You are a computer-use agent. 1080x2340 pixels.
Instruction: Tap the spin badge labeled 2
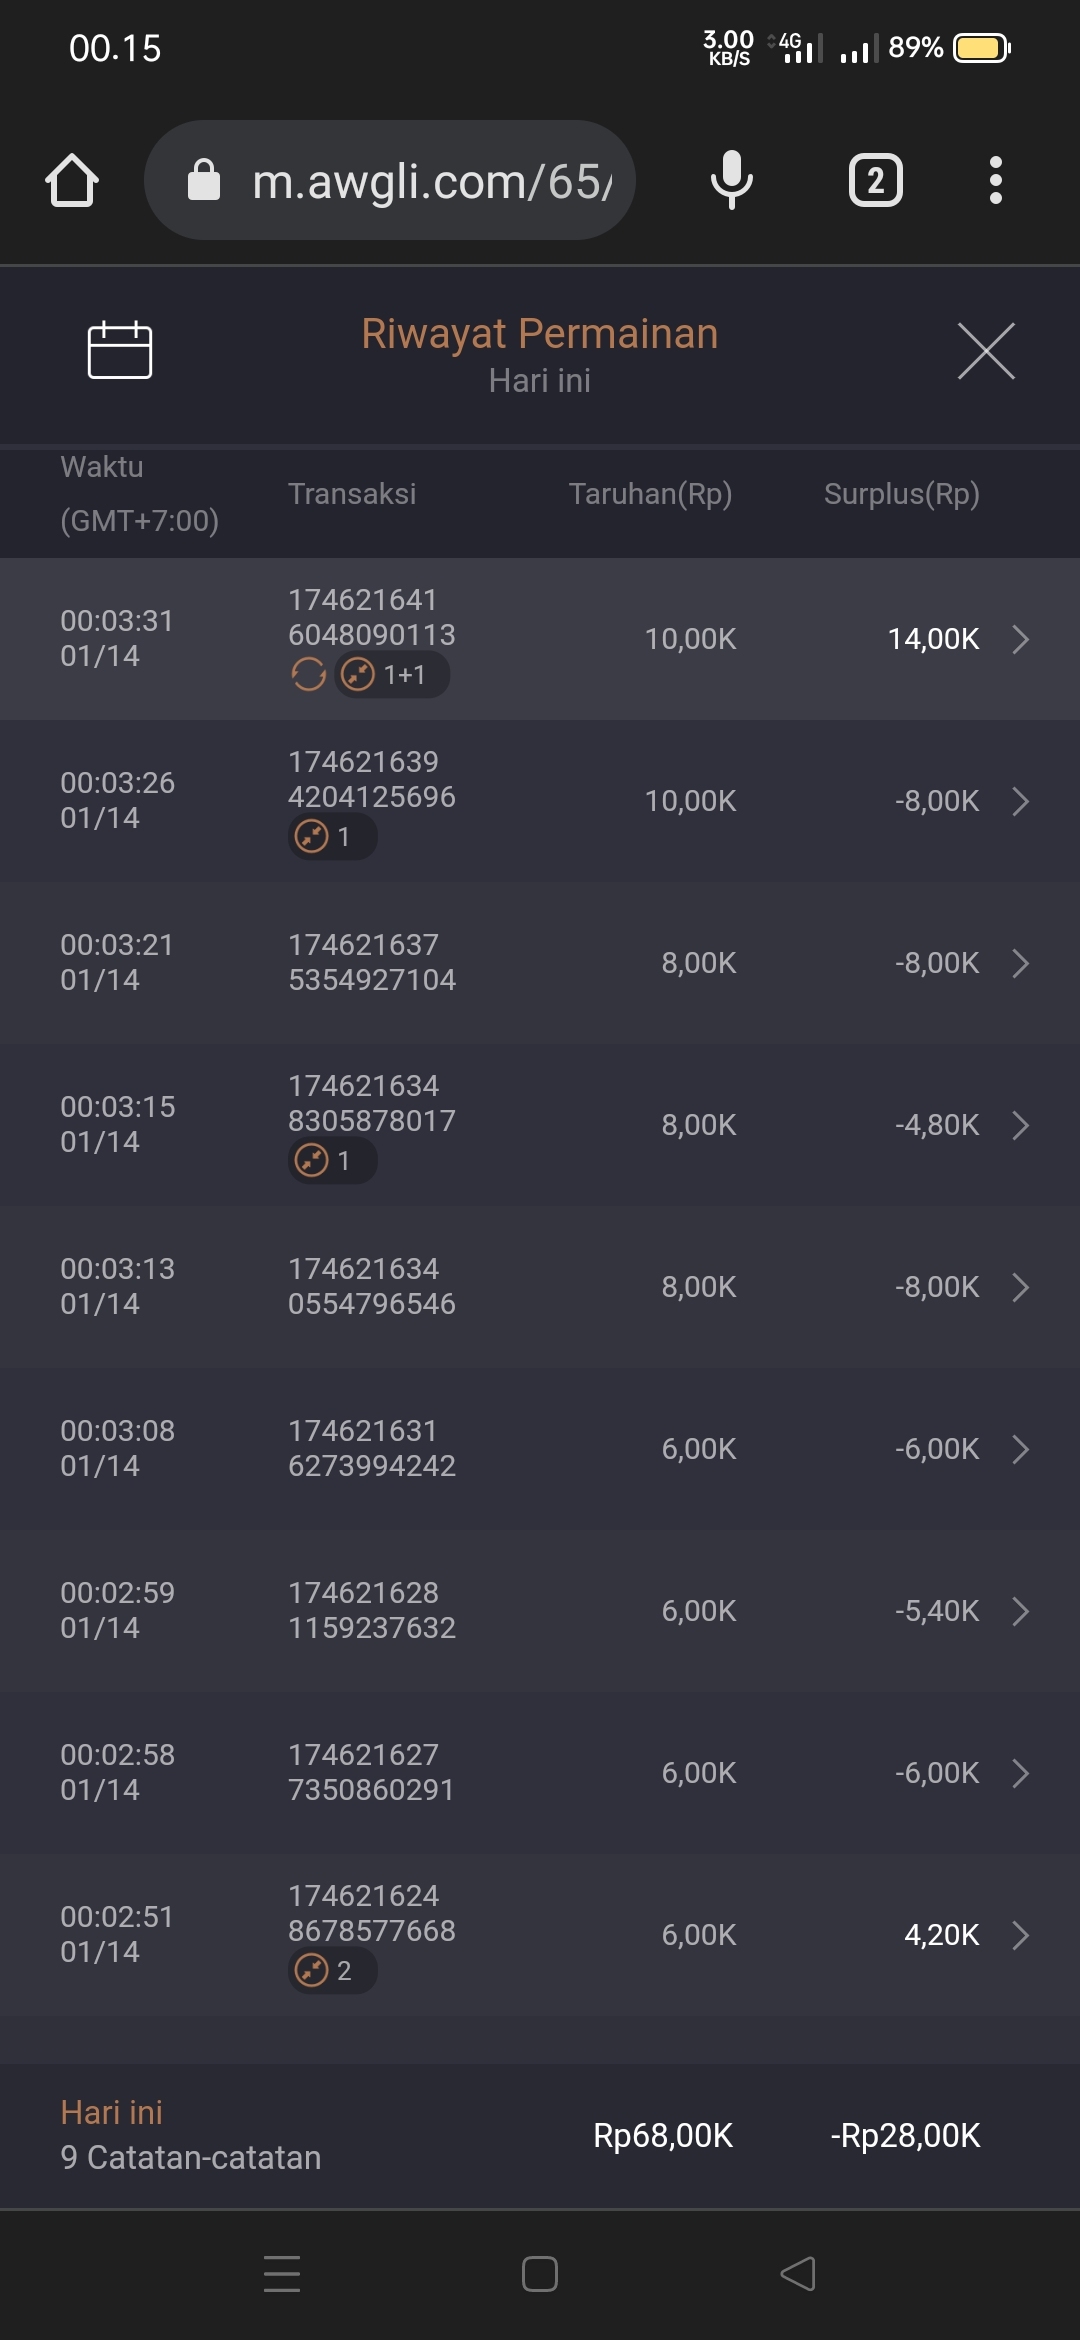coord(332,1970)
